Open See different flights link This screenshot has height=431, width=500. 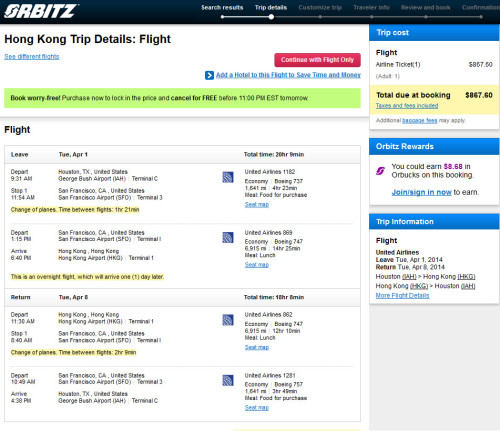(32, 56)
